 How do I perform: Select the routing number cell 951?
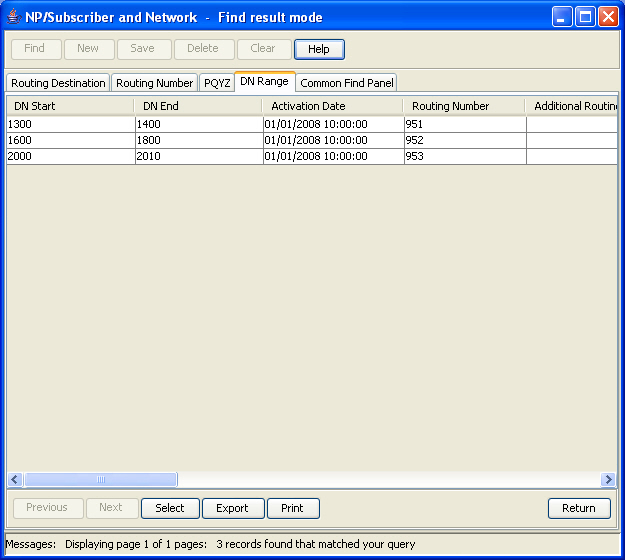(x=465, y=124)
